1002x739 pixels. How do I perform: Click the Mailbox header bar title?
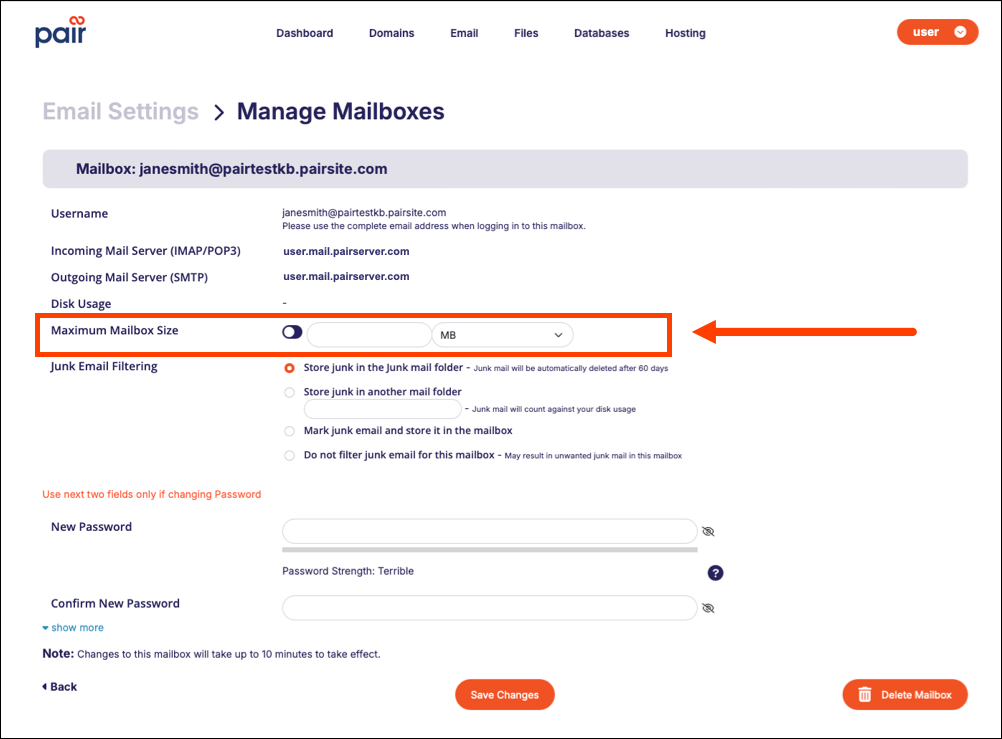231,169
